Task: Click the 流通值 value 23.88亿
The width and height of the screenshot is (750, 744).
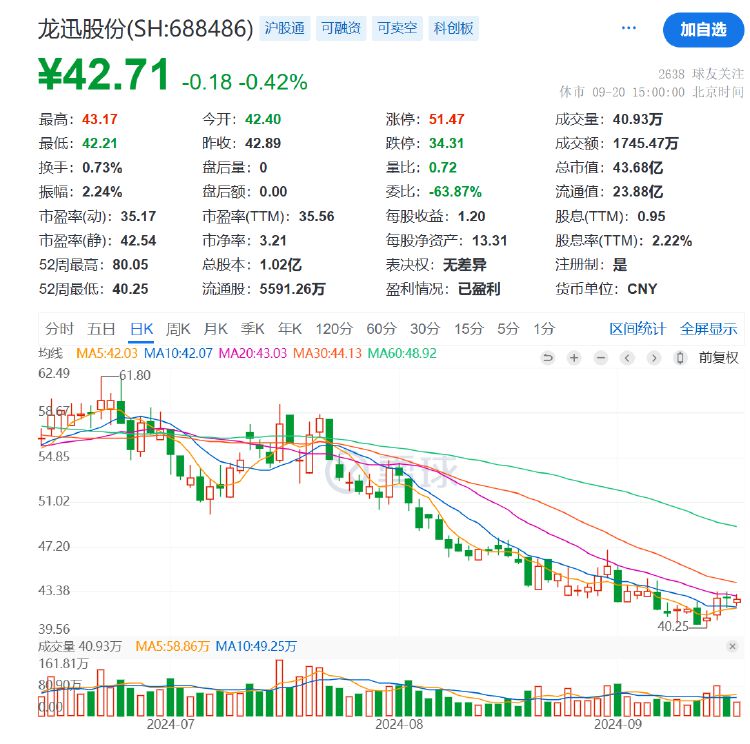Action: click(638, 192)
